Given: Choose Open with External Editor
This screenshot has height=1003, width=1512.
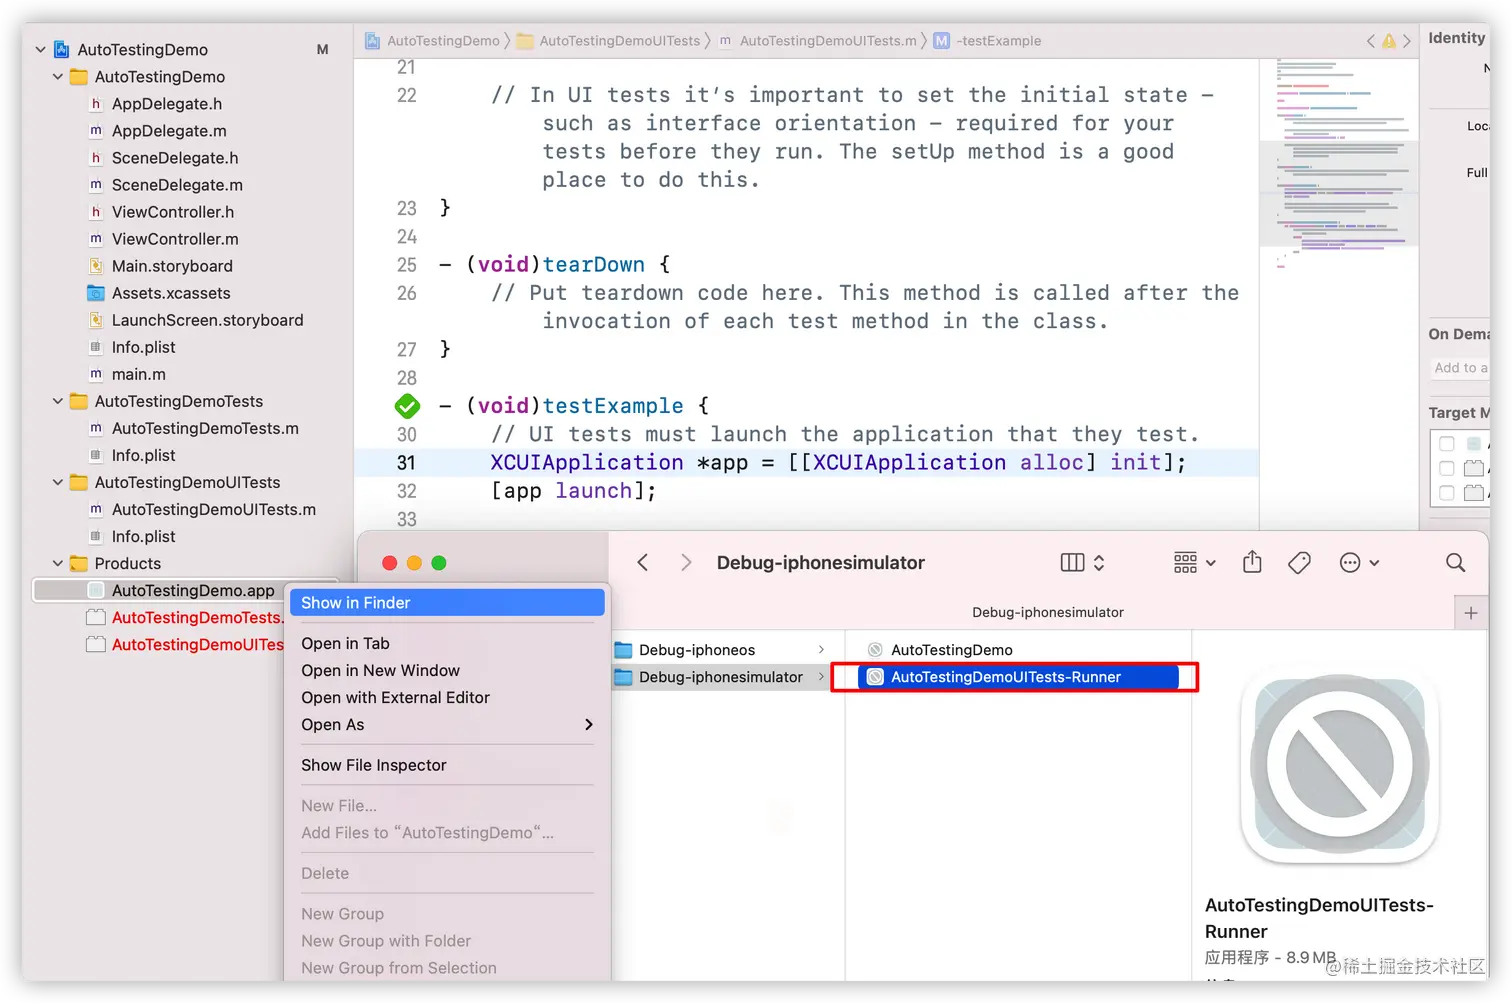Looking at the screenshot, I should pos(447,698).
